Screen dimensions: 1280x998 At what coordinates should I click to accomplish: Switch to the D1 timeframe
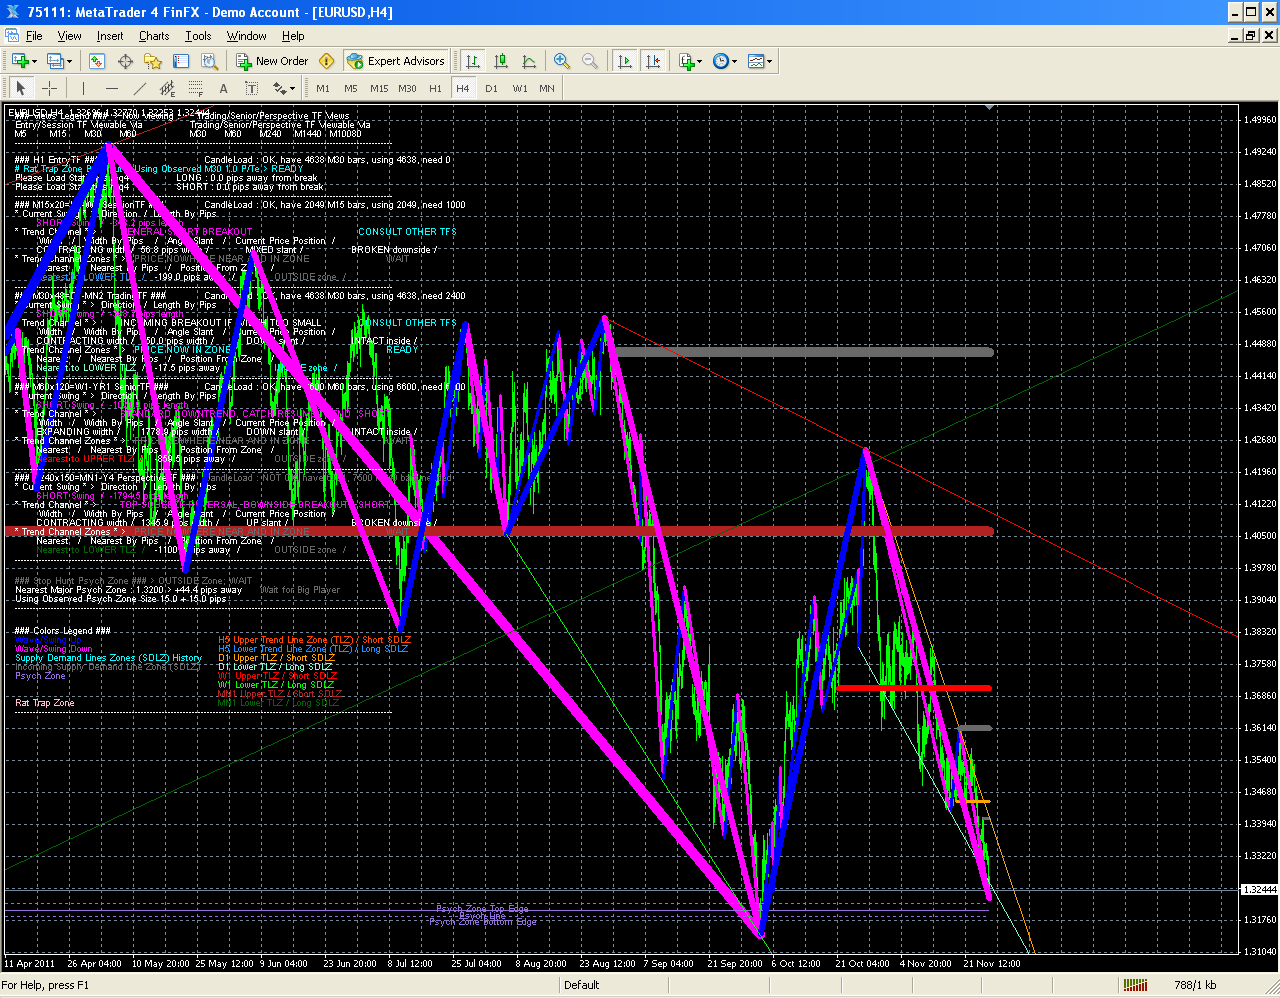coord(491,88)
